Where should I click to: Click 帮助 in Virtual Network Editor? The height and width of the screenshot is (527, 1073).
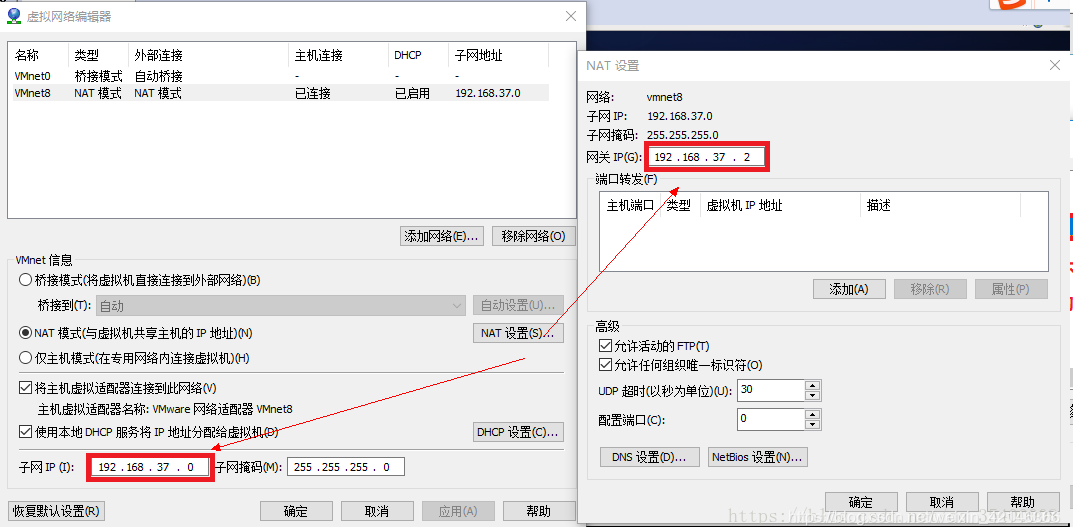pyautogui.click(x=539, y=511)
